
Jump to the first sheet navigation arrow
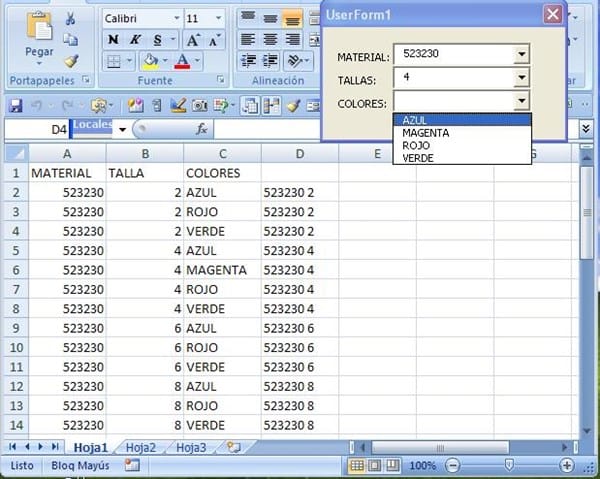[12, 446]
